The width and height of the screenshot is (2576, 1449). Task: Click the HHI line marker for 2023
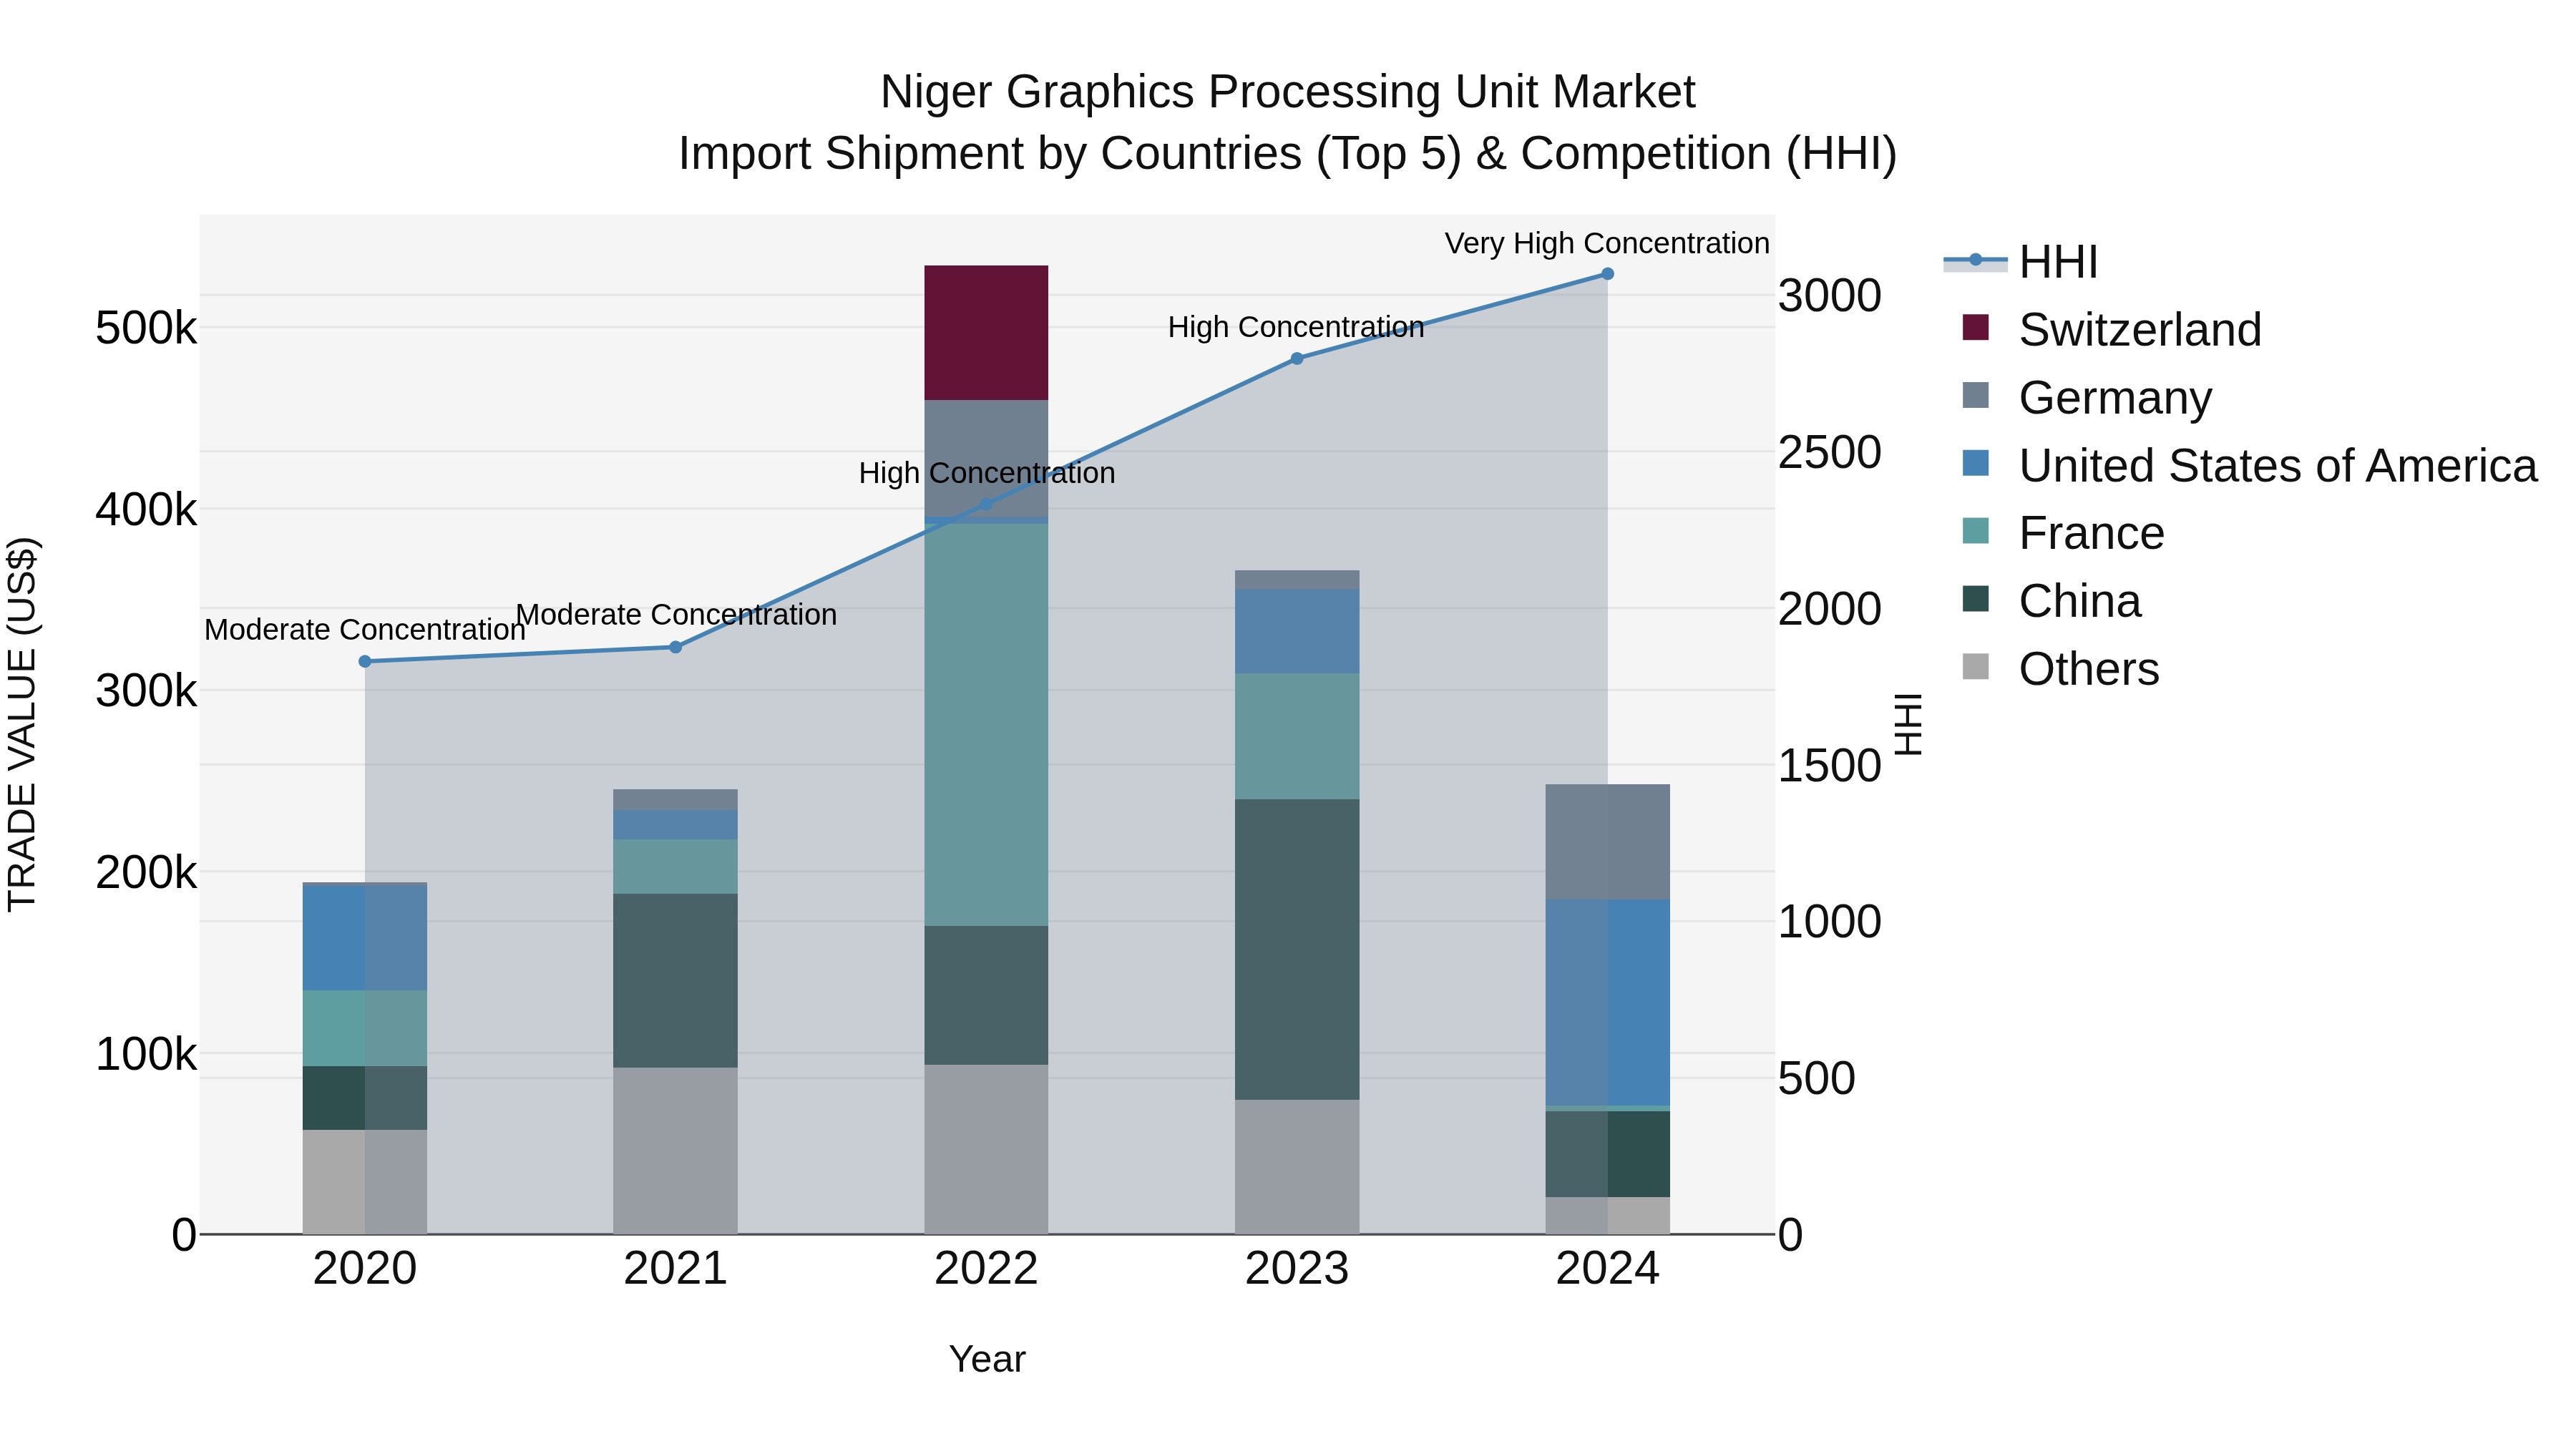[1297, 358]
